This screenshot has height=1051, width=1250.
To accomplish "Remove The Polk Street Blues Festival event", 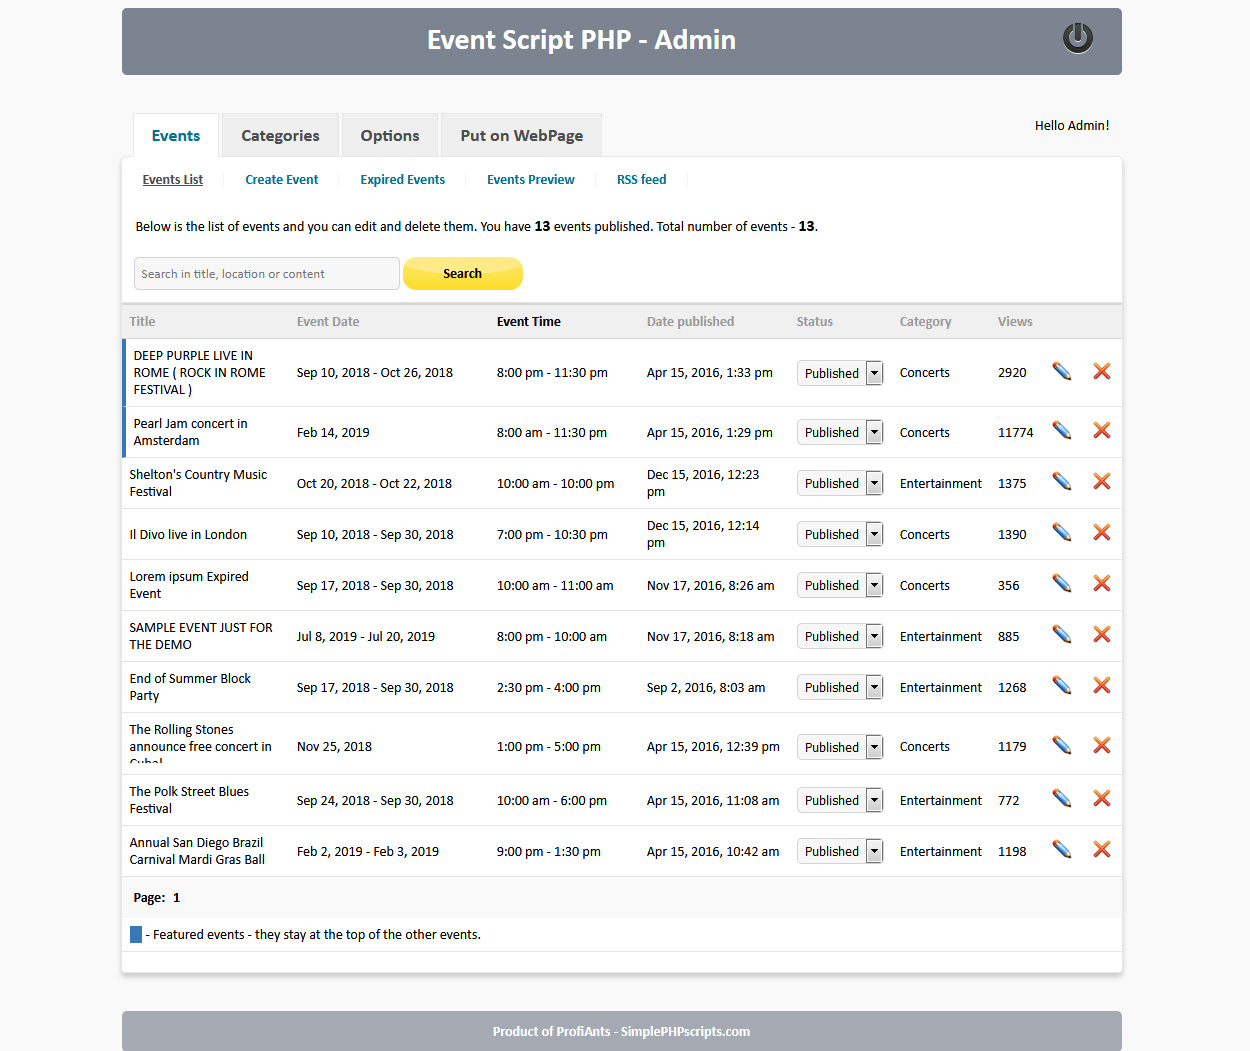I will pos(1101,798).
